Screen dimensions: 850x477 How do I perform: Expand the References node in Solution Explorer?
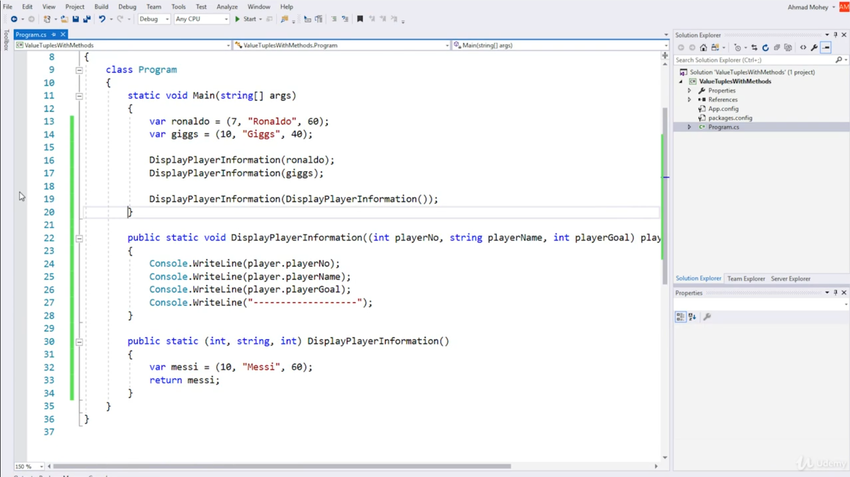tap(690, 100)
